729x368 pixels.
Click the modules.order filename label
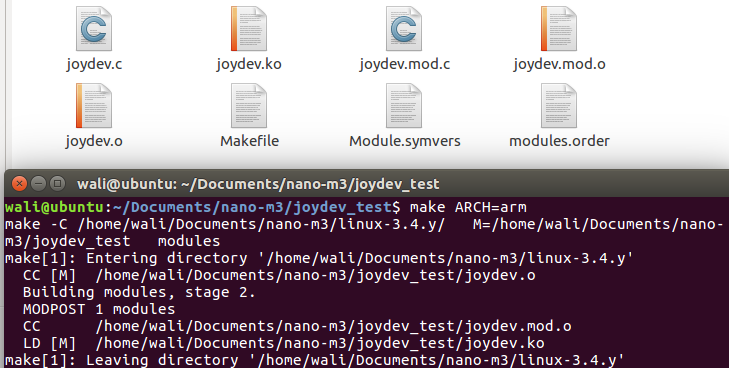click(559, 141)
